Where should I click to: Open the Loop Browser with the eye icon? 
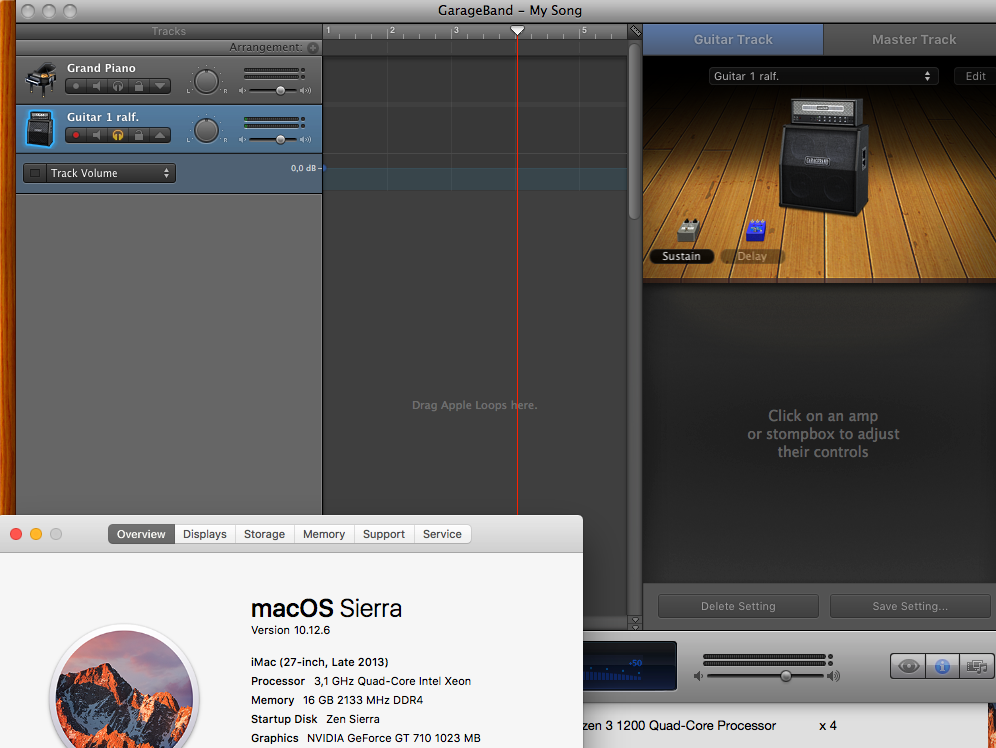[909, 666]
